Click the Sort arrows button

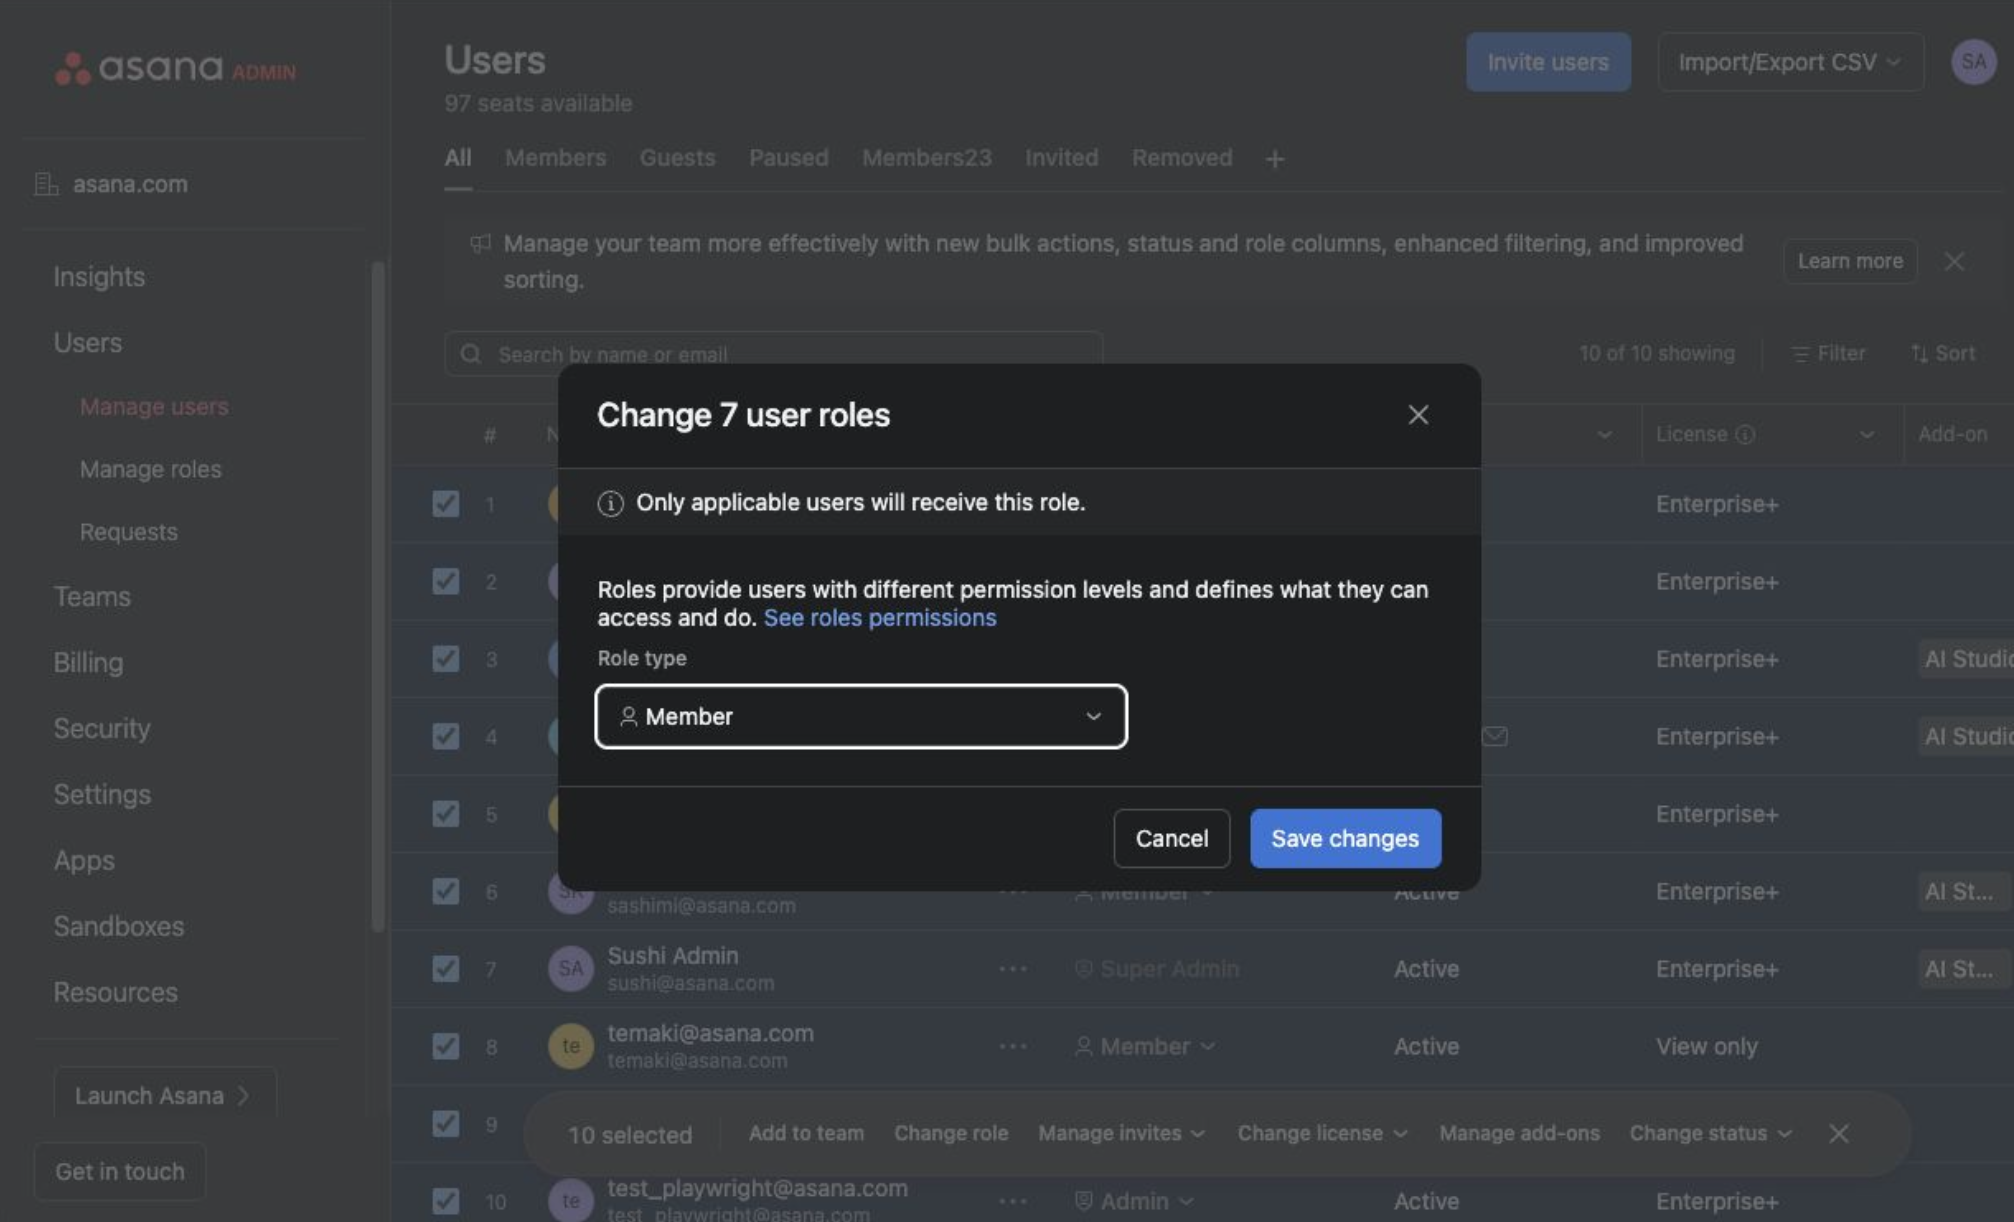pos(1942,354)
